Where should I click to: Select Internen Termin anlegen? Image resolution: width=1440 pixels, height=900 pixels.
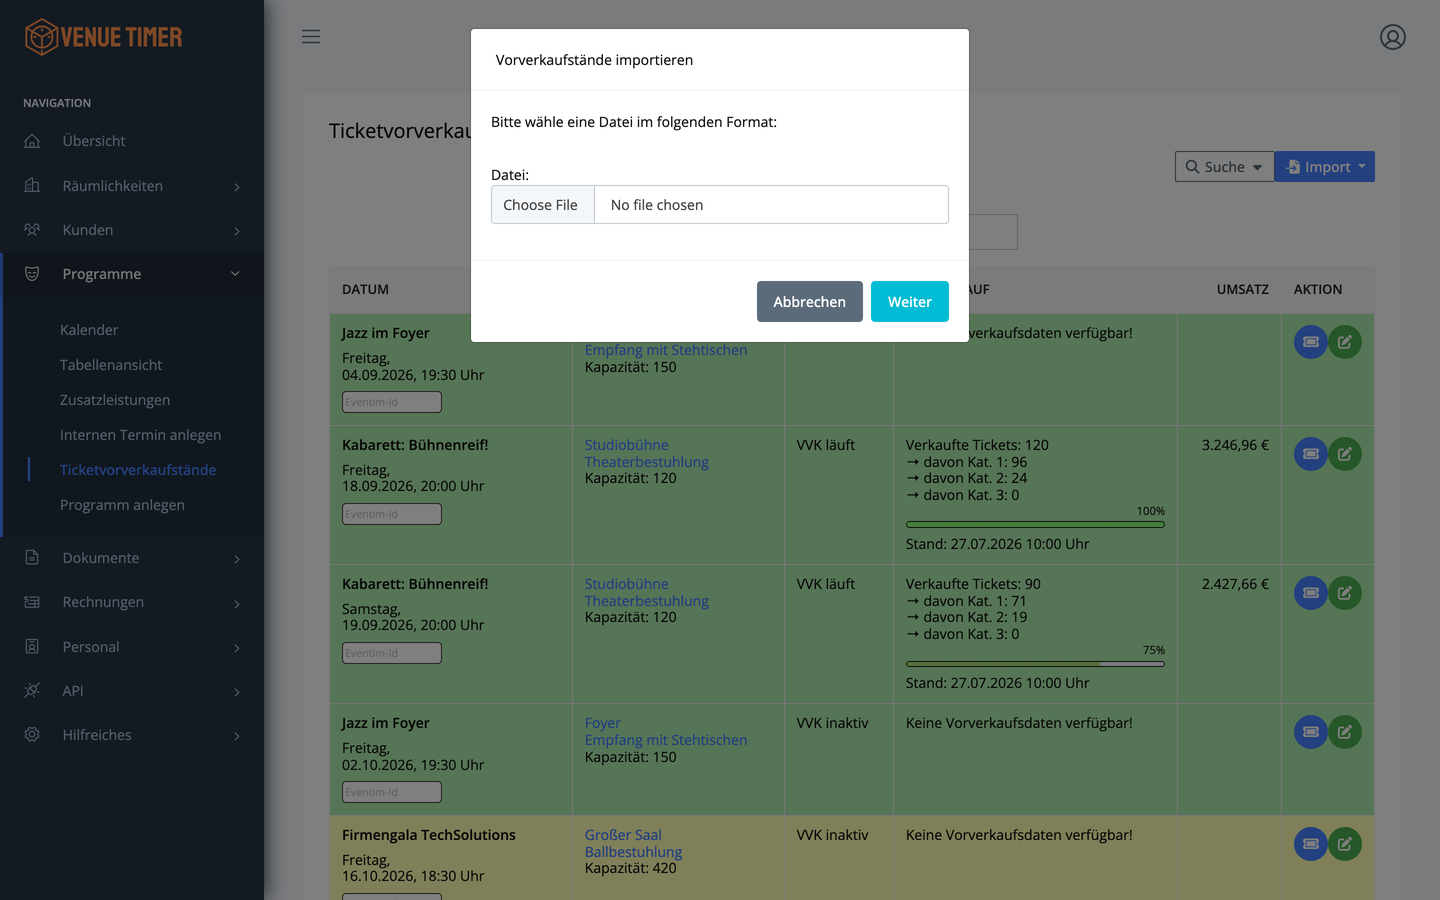pyautogui.click(x=141, y=435)
